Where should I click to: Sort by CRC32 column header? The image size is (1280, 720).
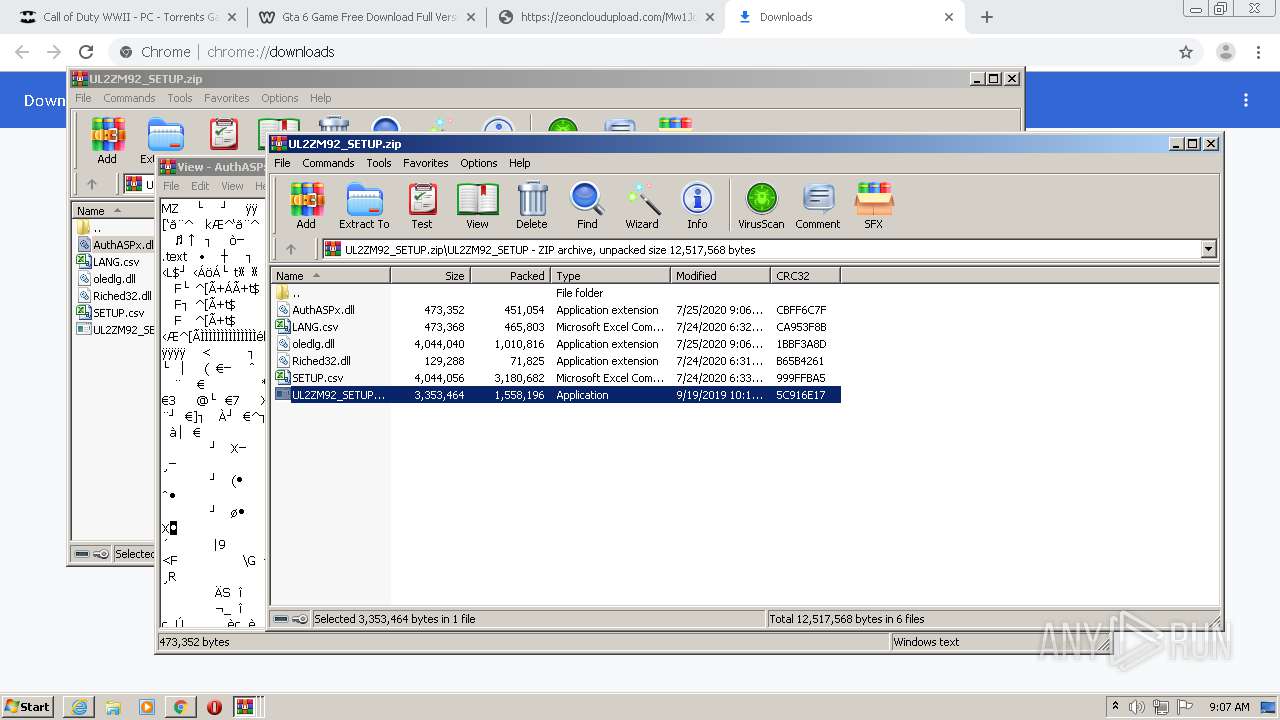coord(805,276)
